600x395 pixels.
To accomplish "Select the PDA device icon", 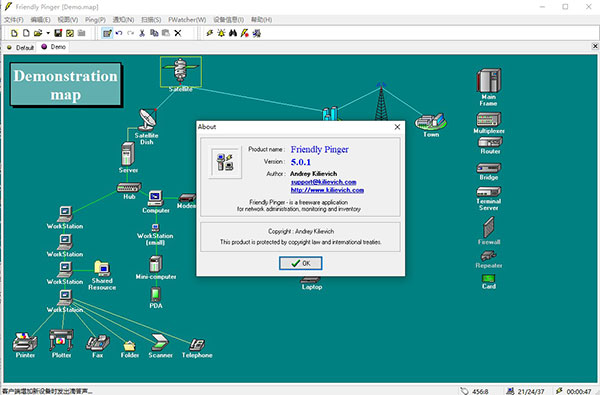I will click(155, 294).
